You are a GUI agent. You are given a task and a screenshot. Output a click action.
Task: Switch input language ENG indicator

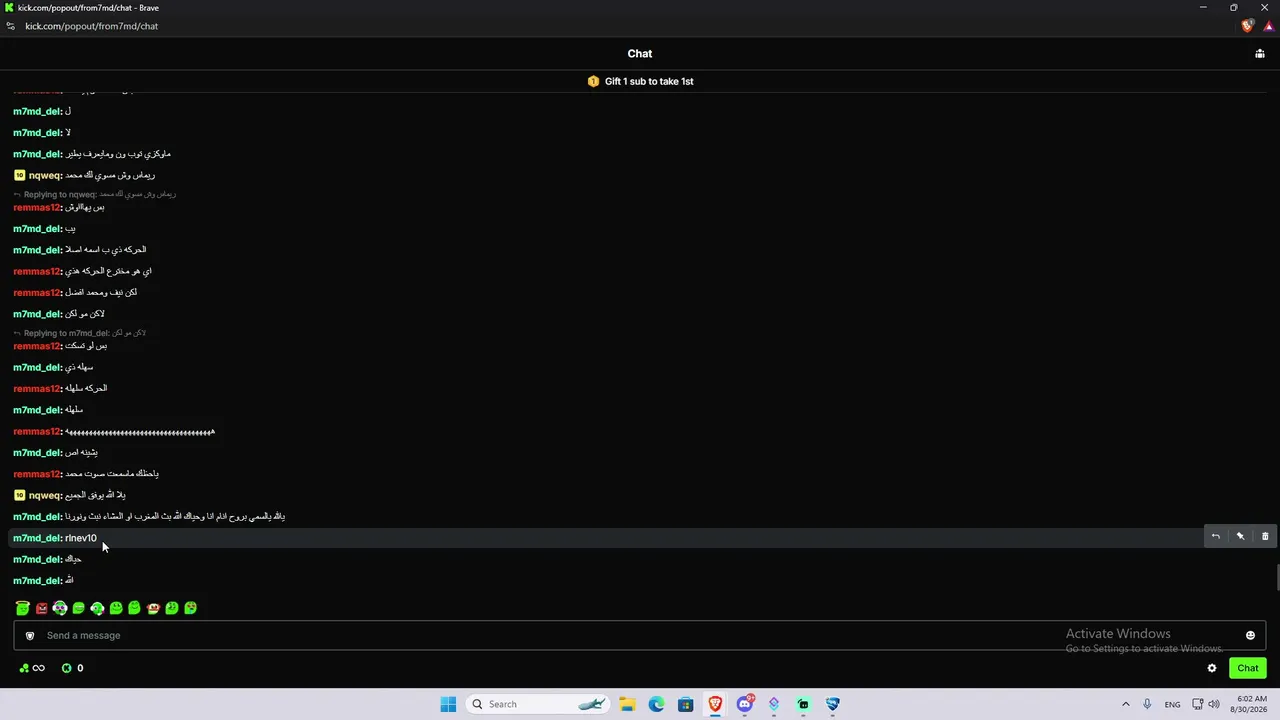[x=1172, y=704]
